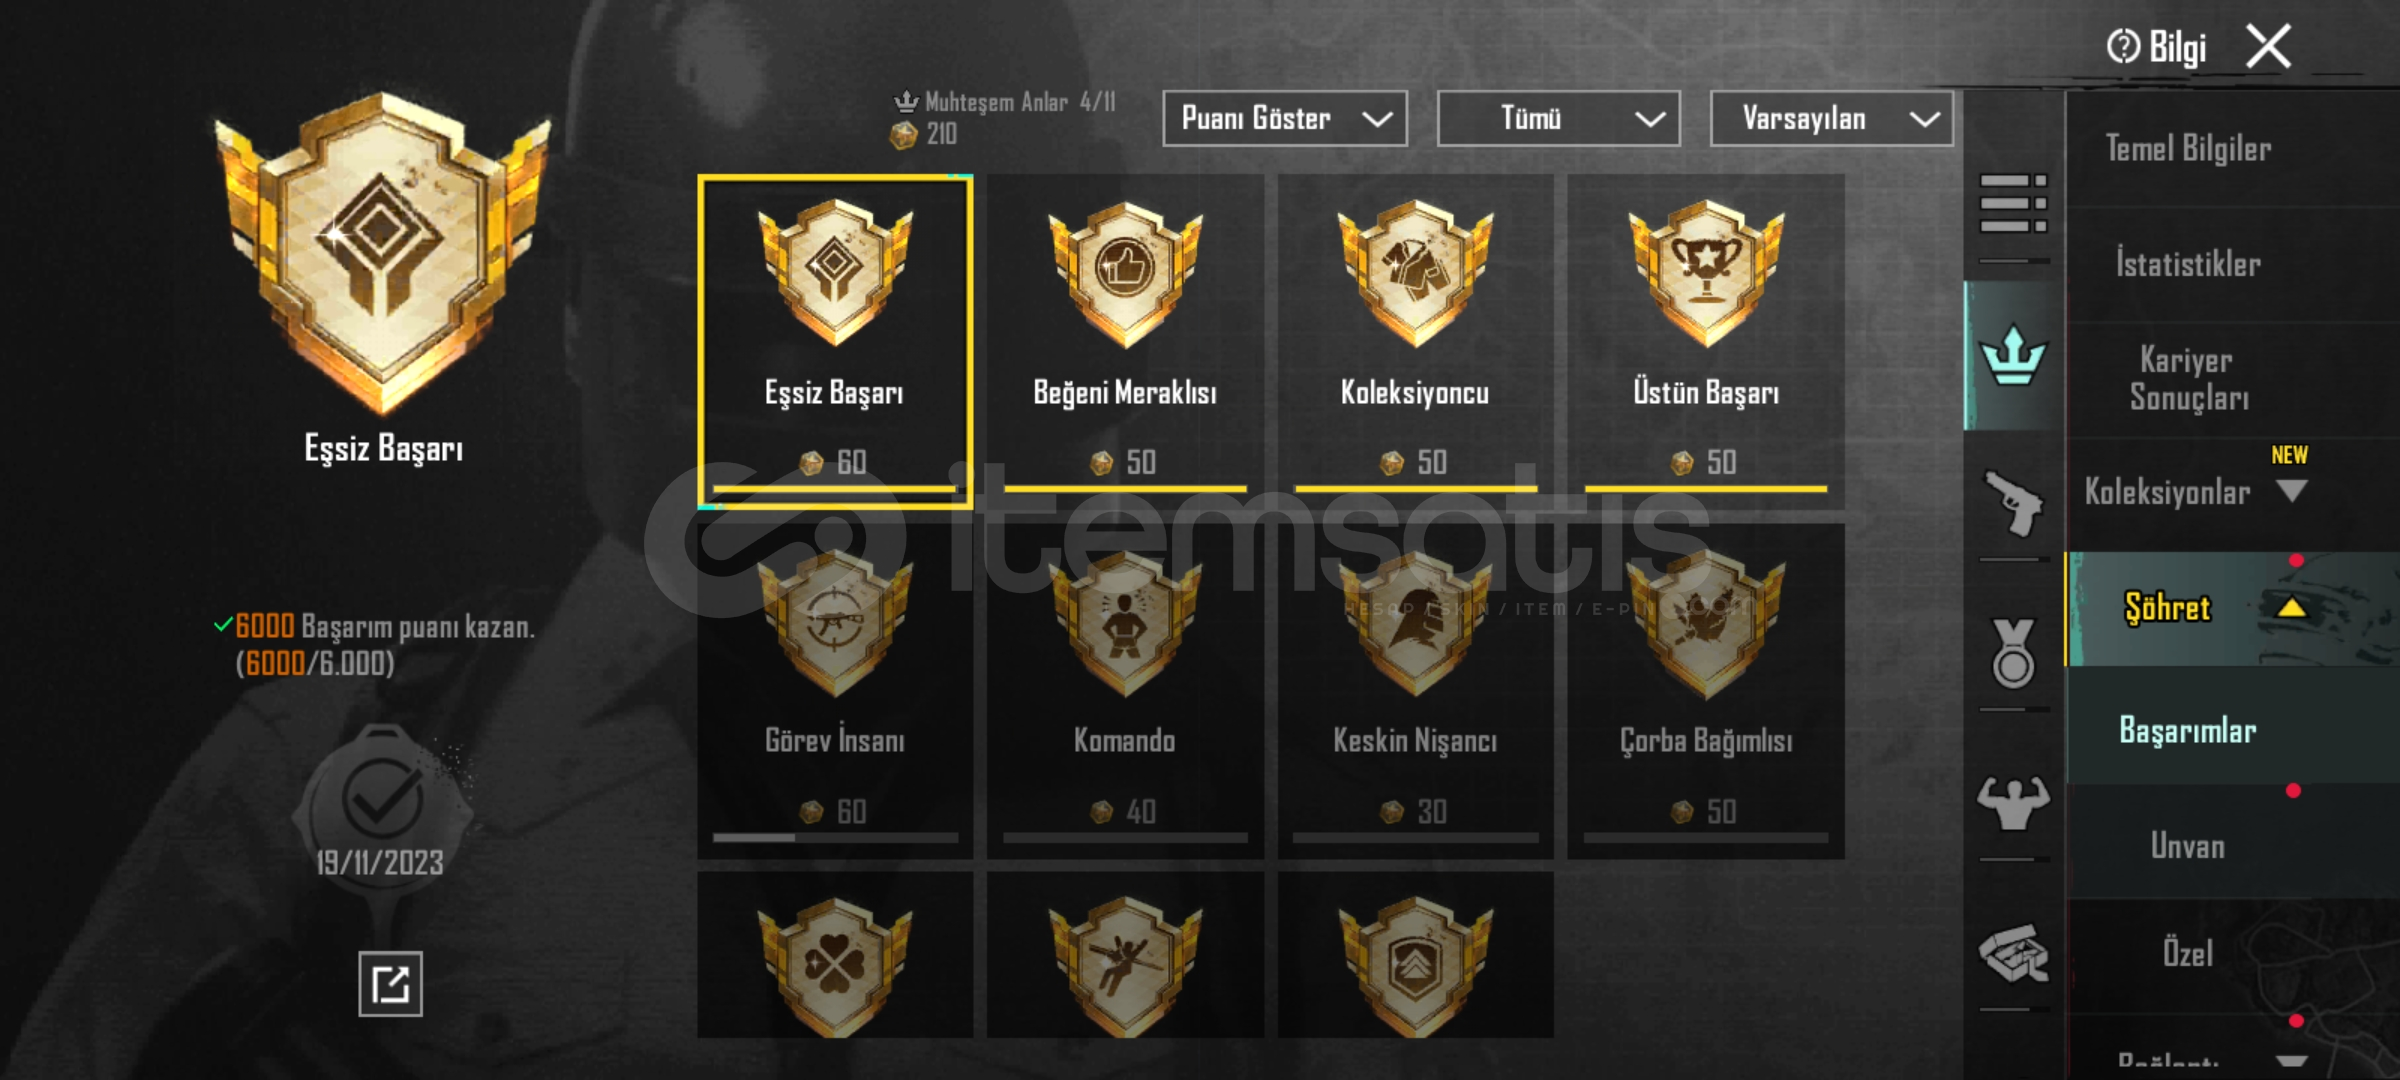2400x1080 pixels.
Task: Open the Tümü filter dropdown
Action: pyautogui.click(x=1559, y=118)
